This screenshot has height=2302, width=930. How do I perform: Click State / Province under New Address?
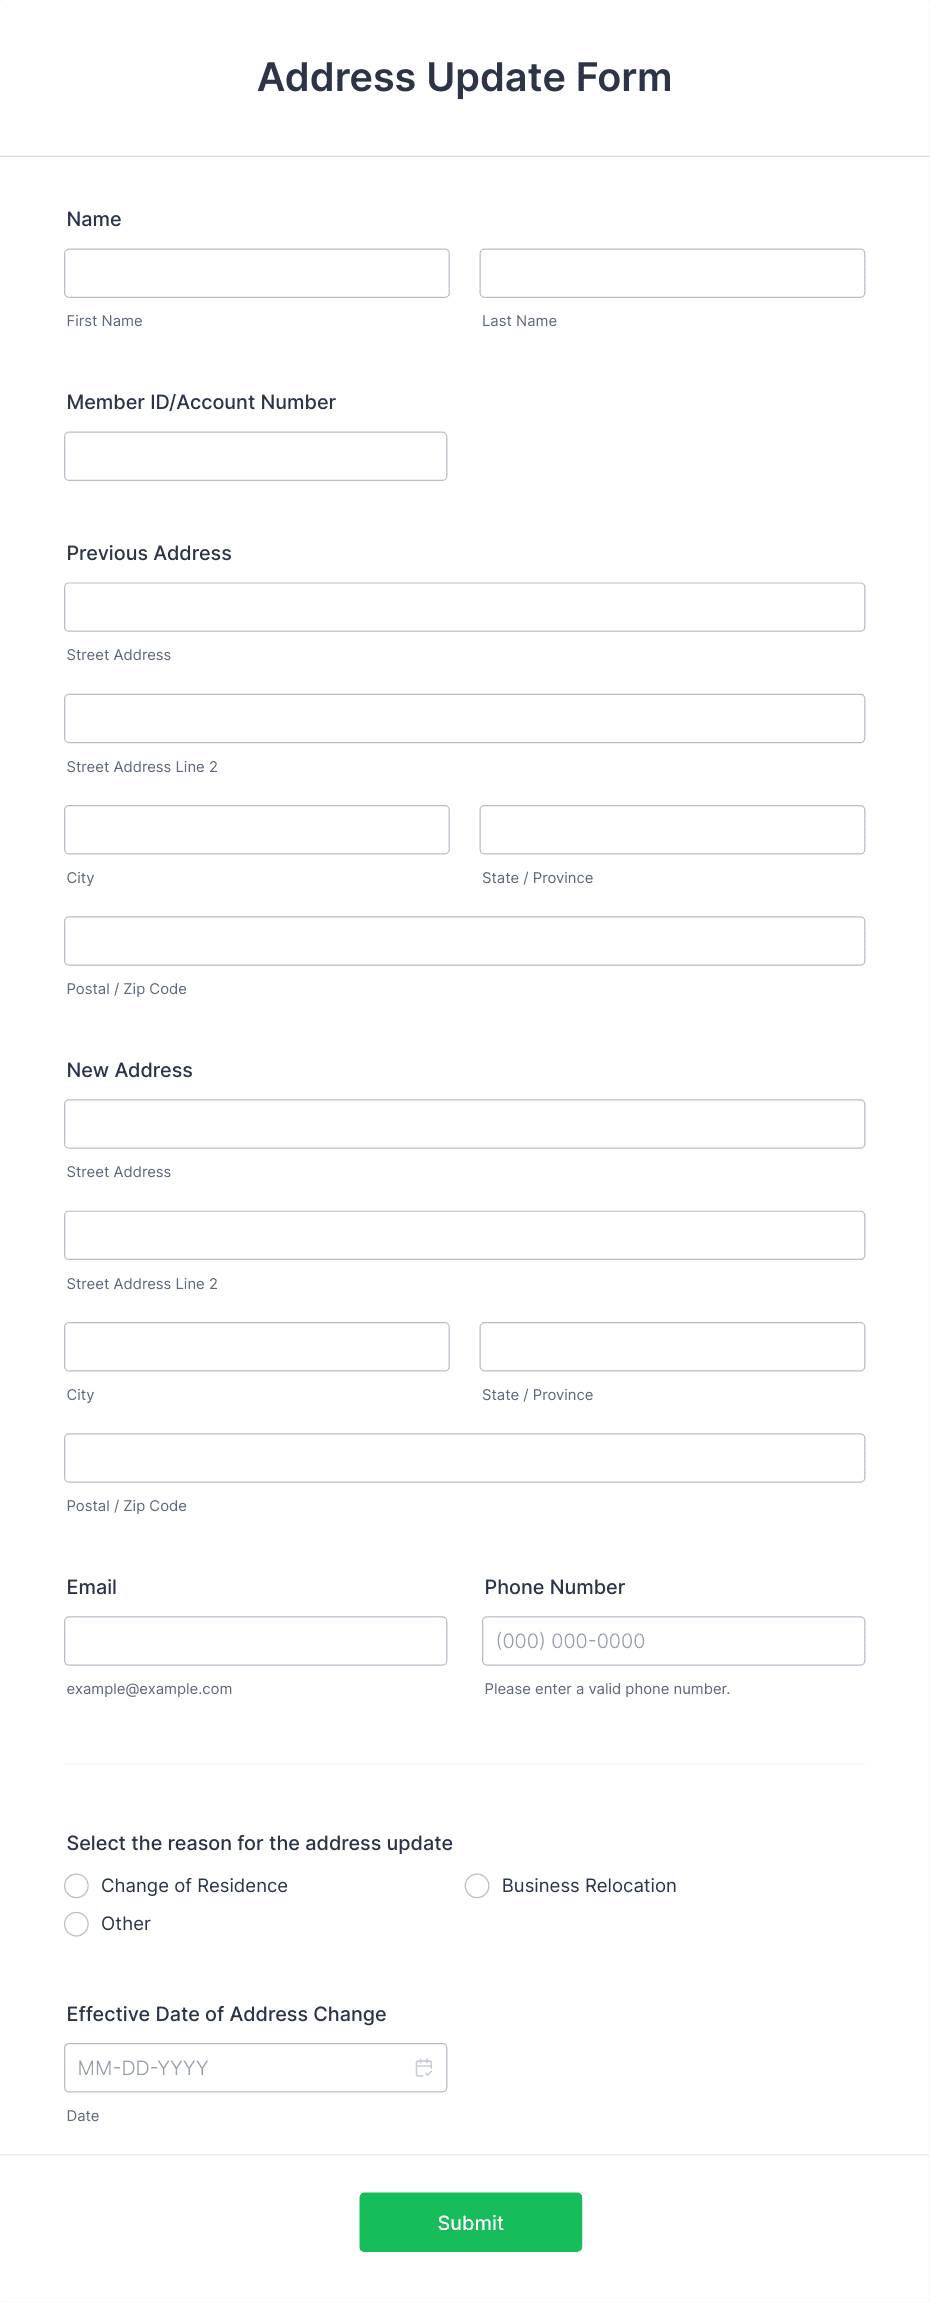point(672,1346)
